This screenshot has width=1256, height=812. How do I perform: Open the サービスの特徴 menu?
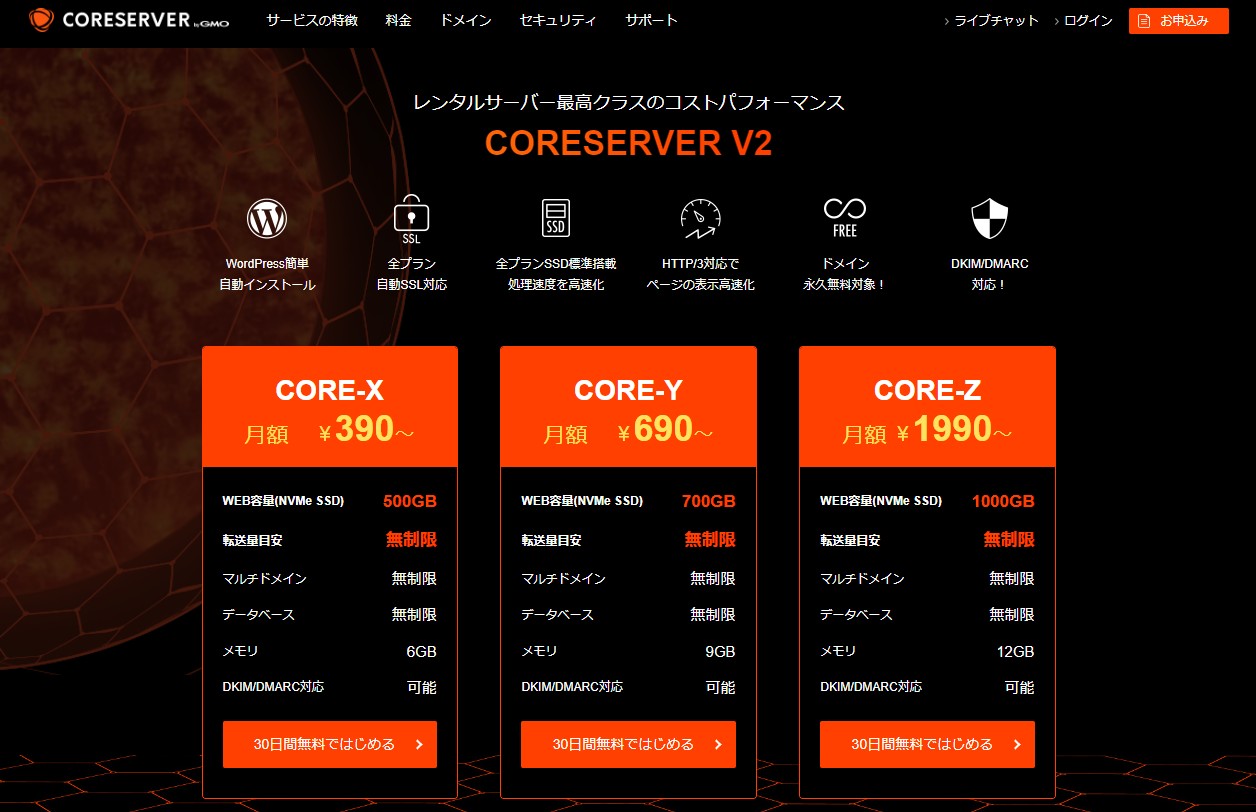311,20
